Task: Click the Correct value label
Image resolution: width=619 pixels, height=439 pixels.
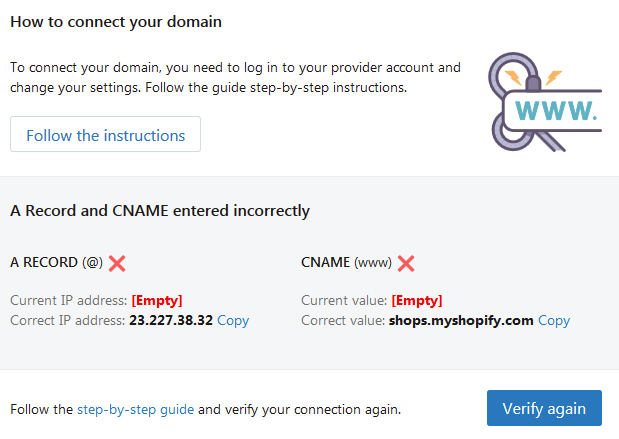Action: coord(343,320)
